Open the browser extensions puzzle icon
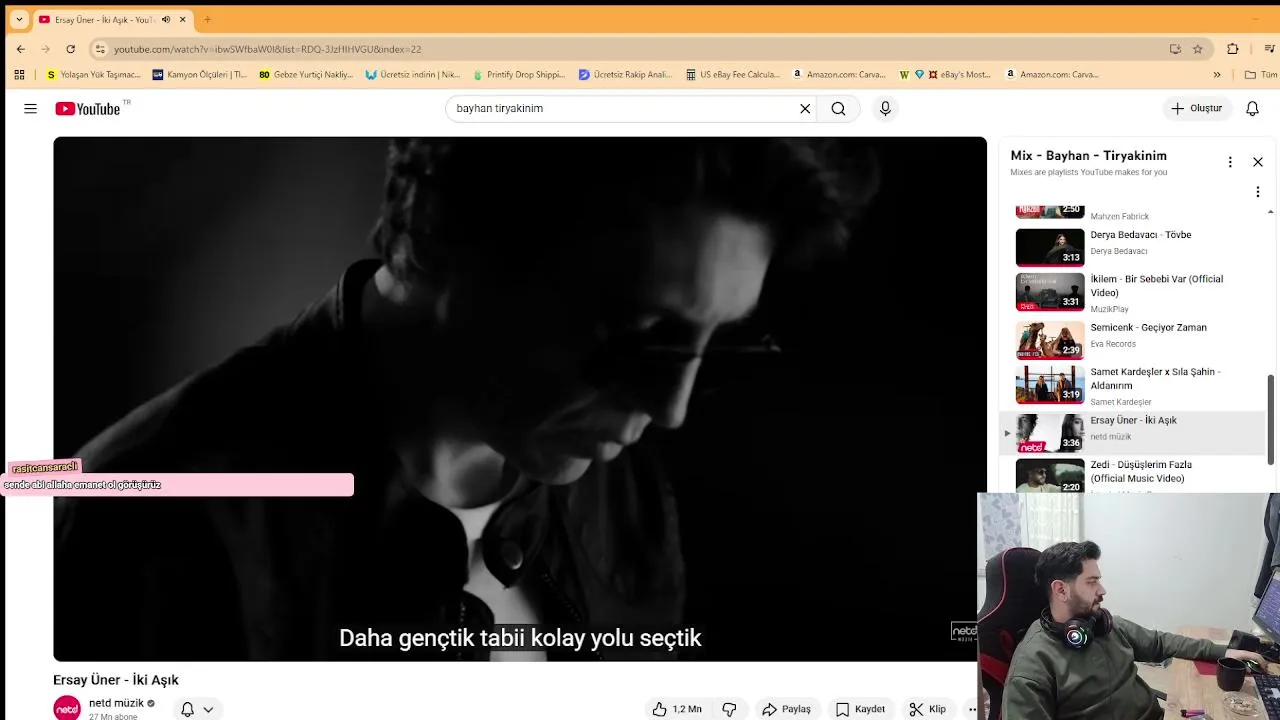Screen dimensions: 1280x720 point(1232,49)
